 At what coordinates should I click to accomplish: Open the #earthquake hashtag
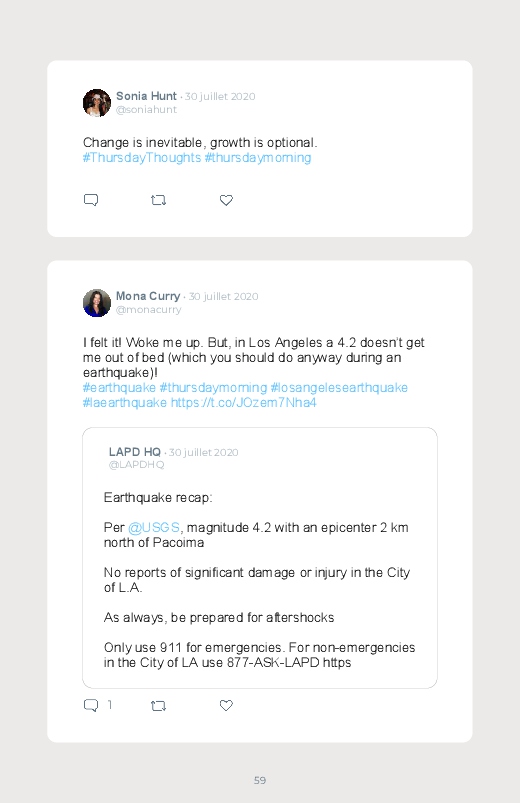(x=119, y=387)
